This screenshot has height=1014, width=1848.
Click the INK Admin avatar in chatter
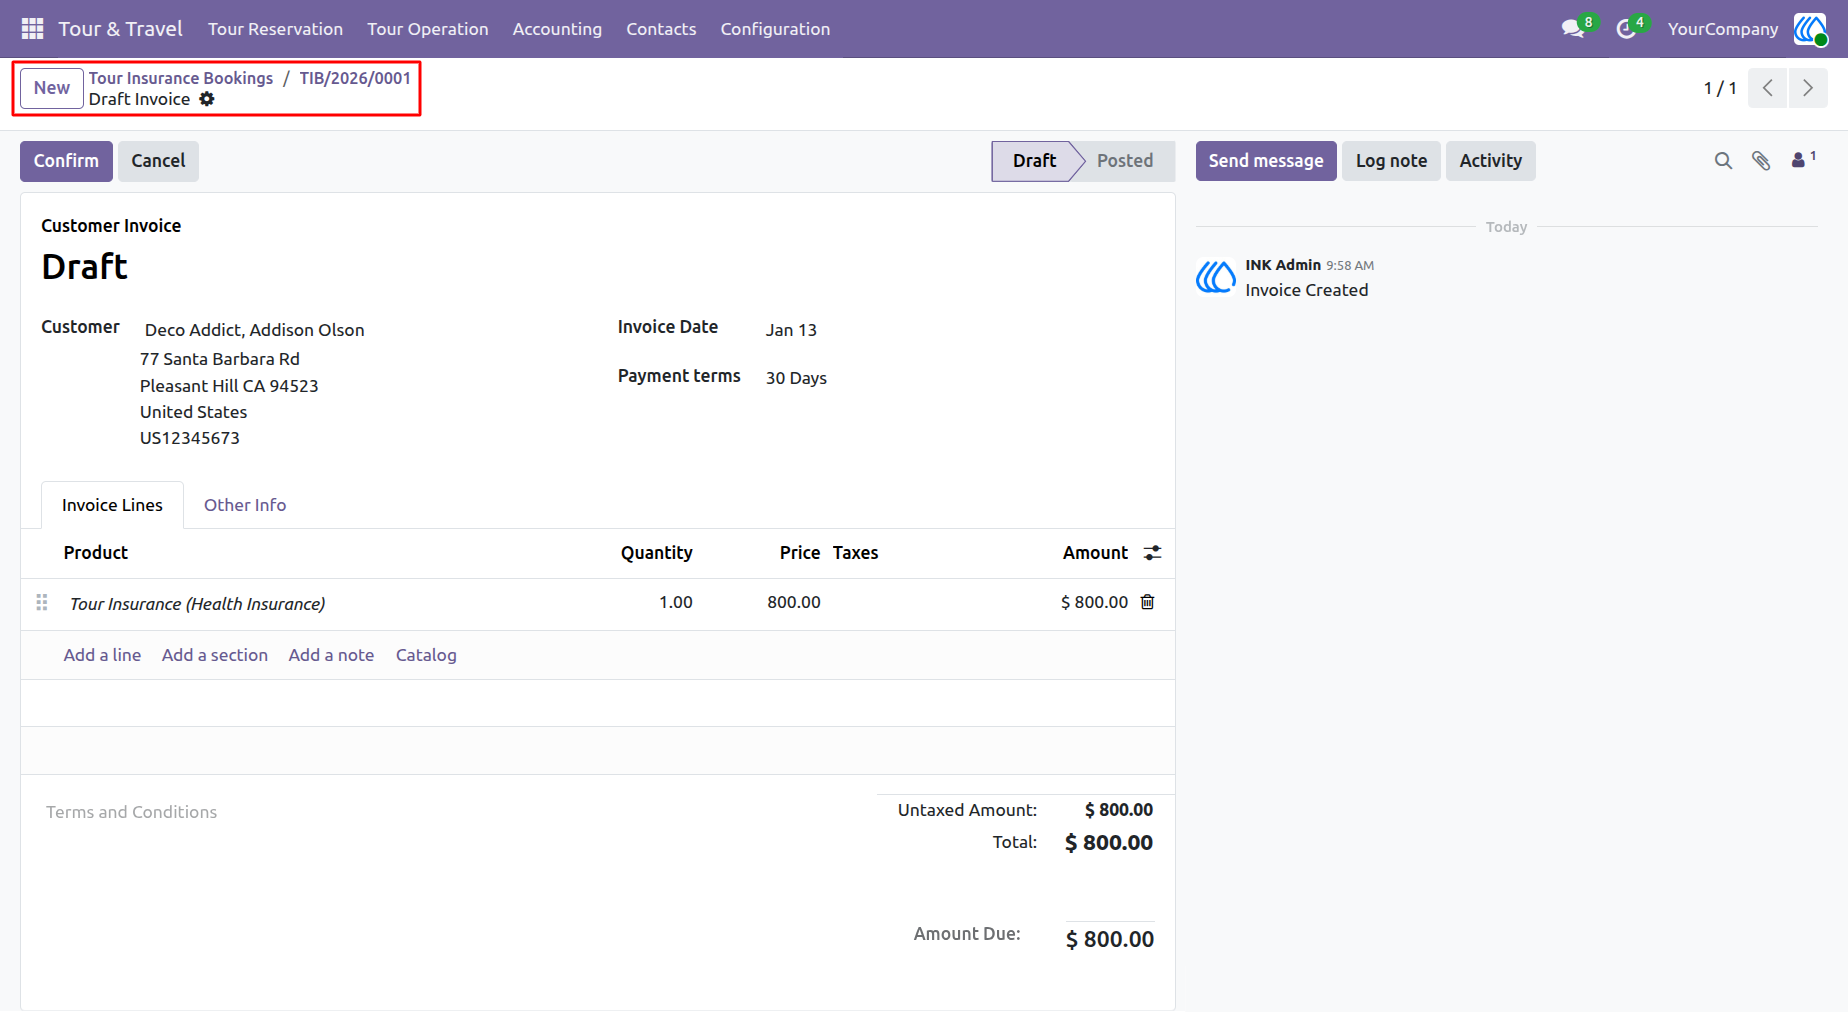pyautogui.click(x=1216, y=277)
